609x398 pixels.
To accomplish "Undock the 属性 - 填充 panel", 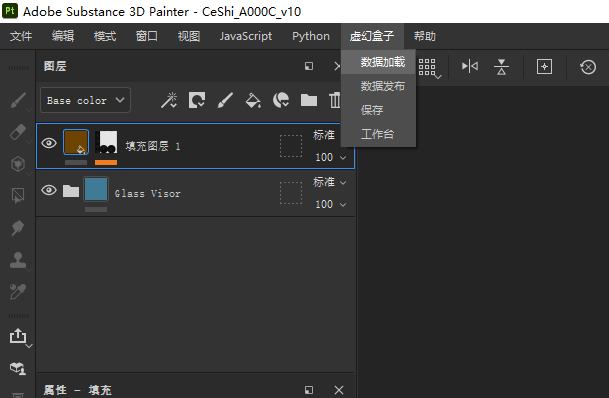I will (x=309, y=390).
